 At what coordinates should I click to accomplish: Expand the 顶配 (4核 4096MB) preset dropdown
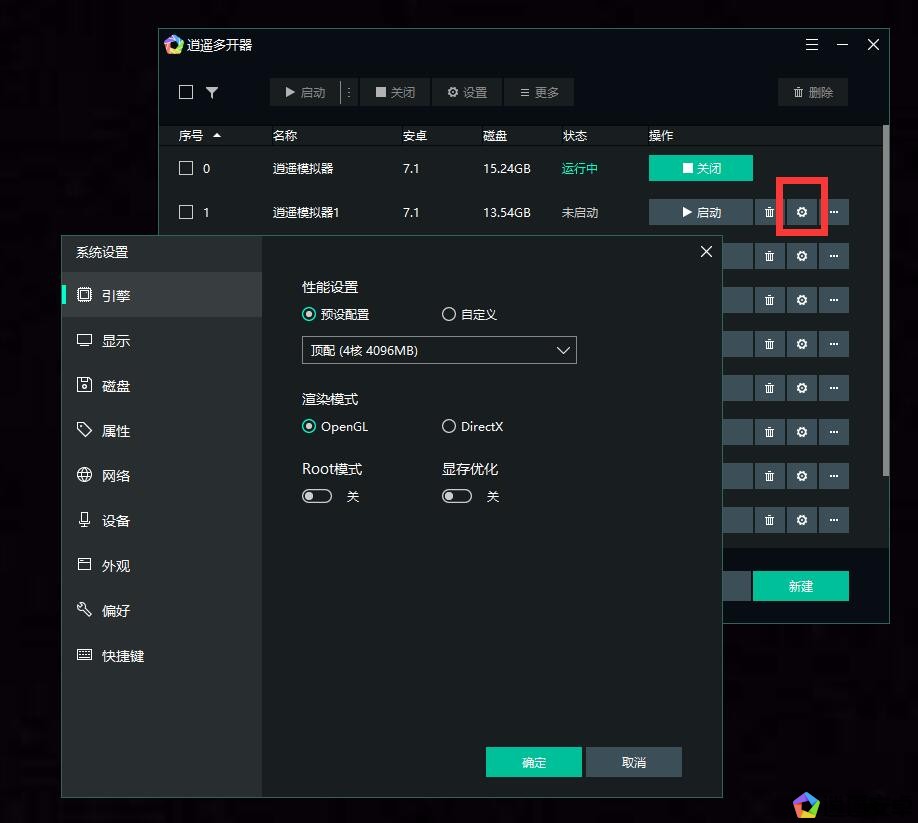(439, 350)
